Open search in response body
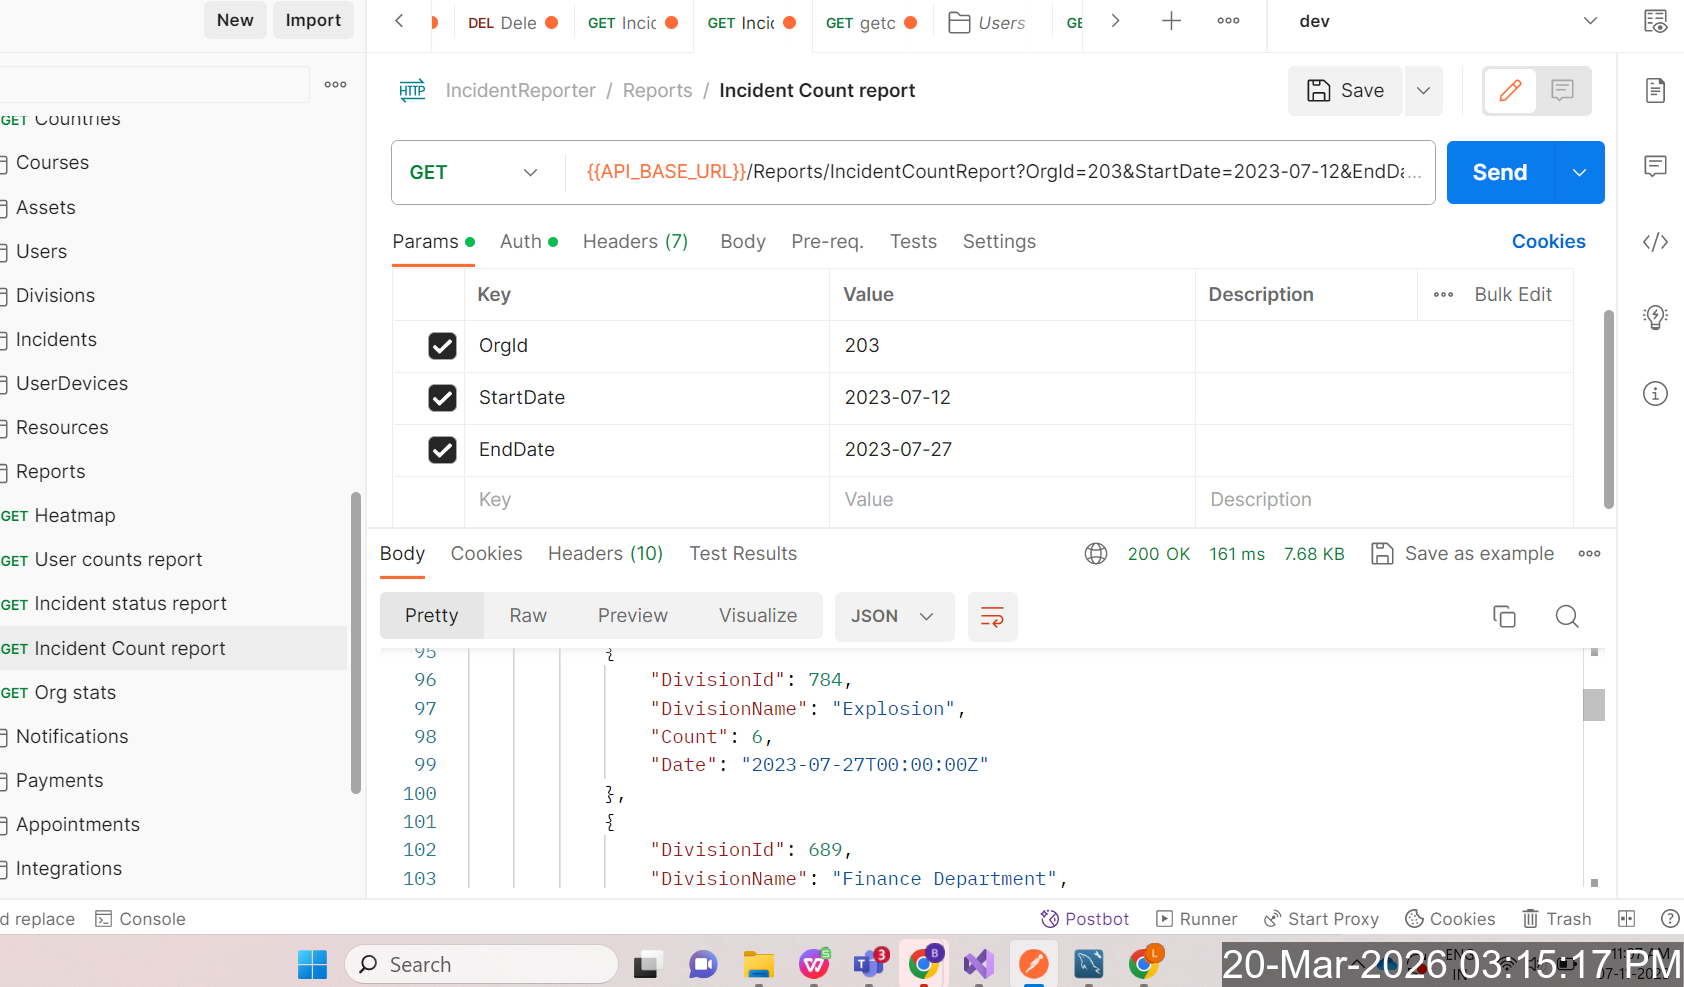 [x=1567, y=616]
